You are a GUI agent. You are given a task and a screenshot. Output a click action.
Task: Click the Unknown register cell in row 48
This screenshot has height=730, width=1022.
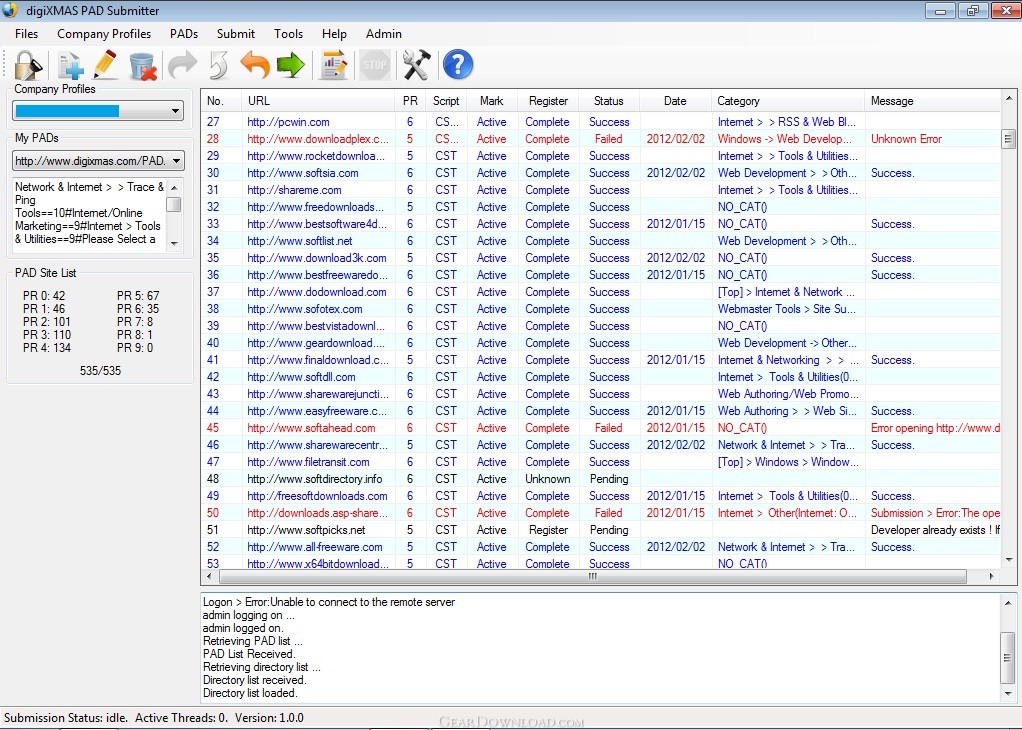[x=548, y=479]
